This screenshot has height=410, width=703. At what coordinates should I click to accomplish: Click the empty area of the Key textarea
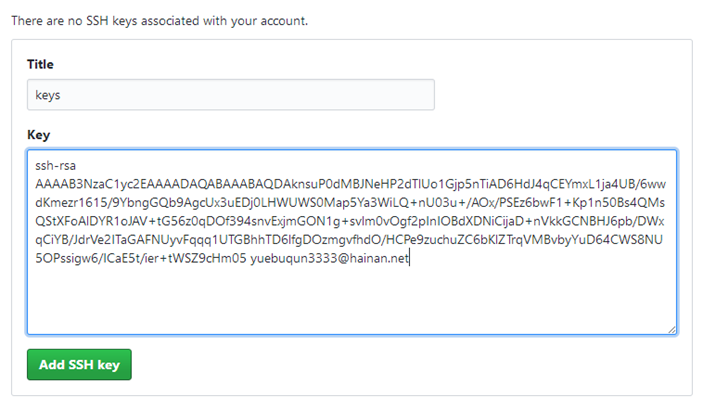tap(352, 298)
